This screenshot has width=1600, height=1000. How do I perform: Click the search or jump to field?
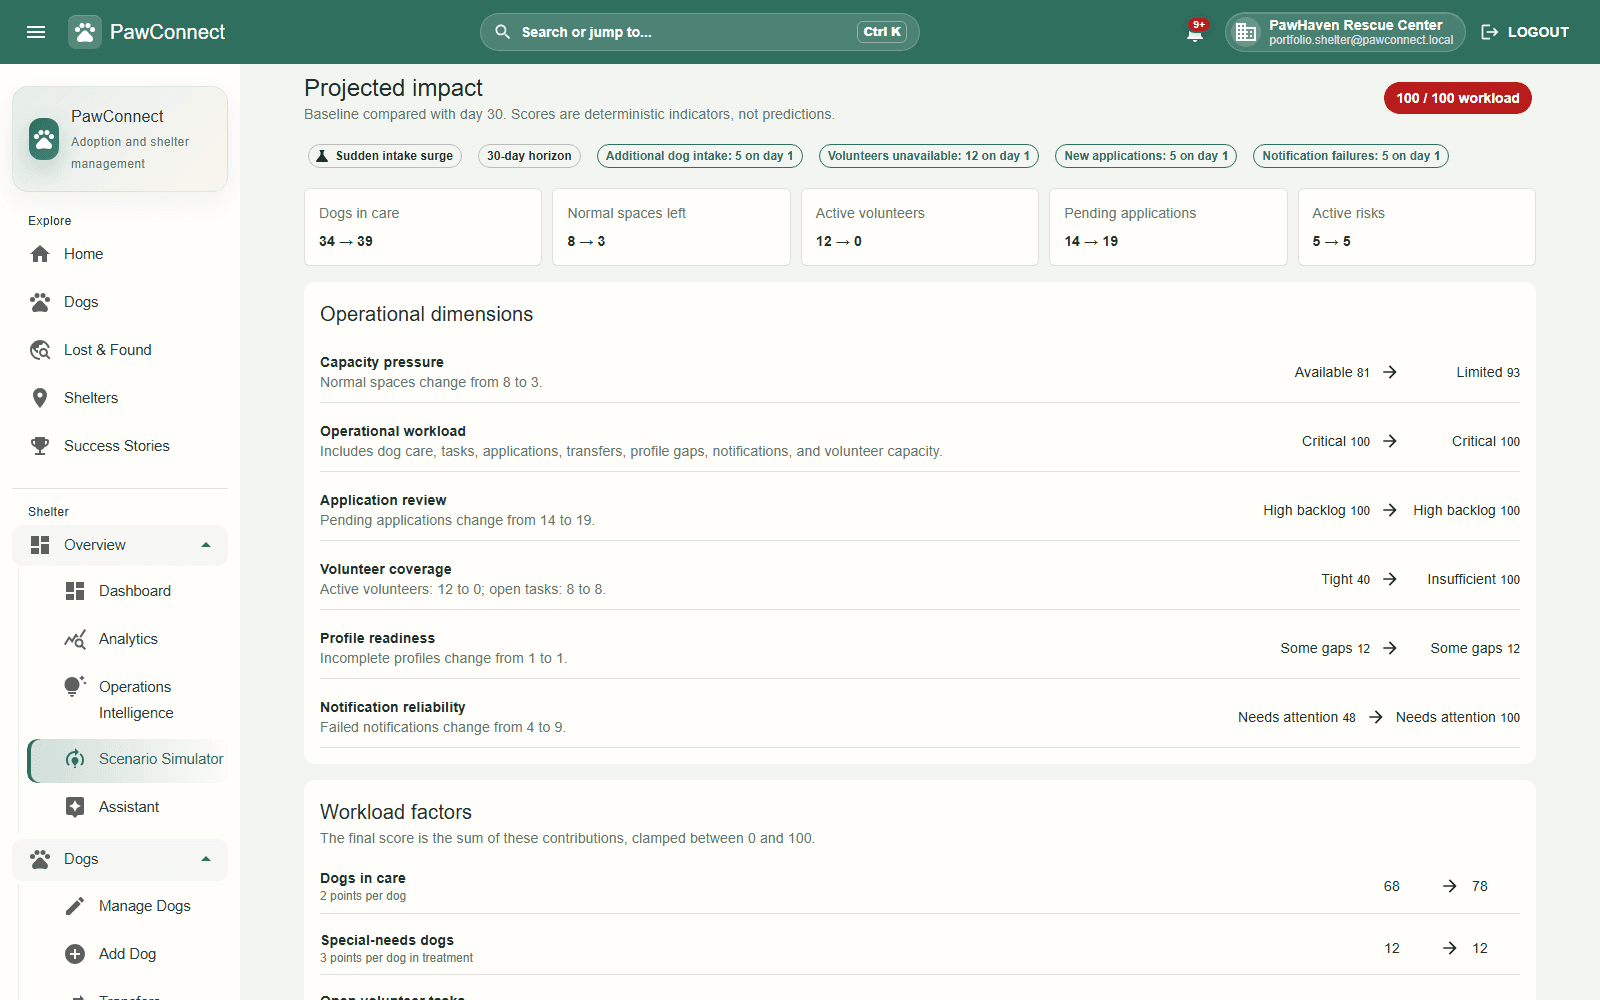coord(700,32)
